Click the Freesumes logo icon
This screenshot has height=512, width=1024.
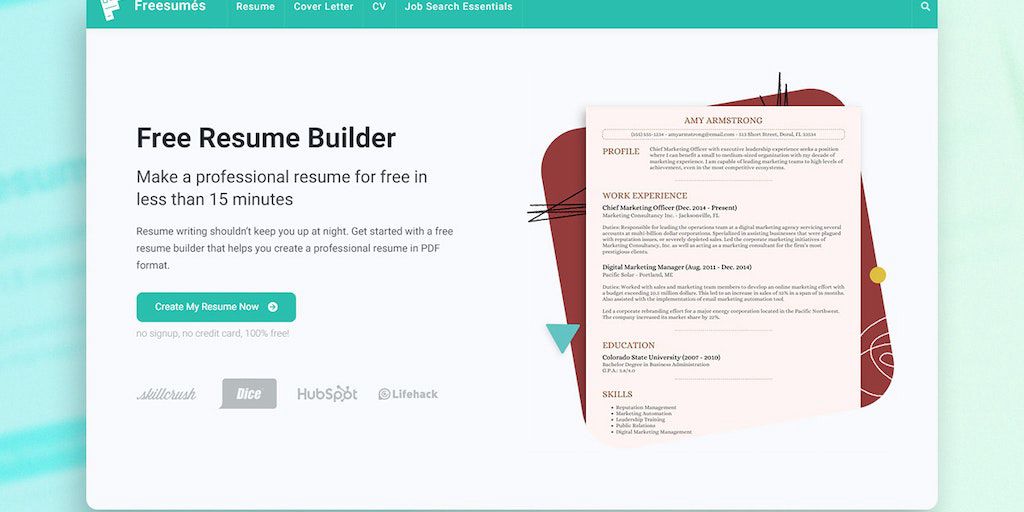pos(110,8)
